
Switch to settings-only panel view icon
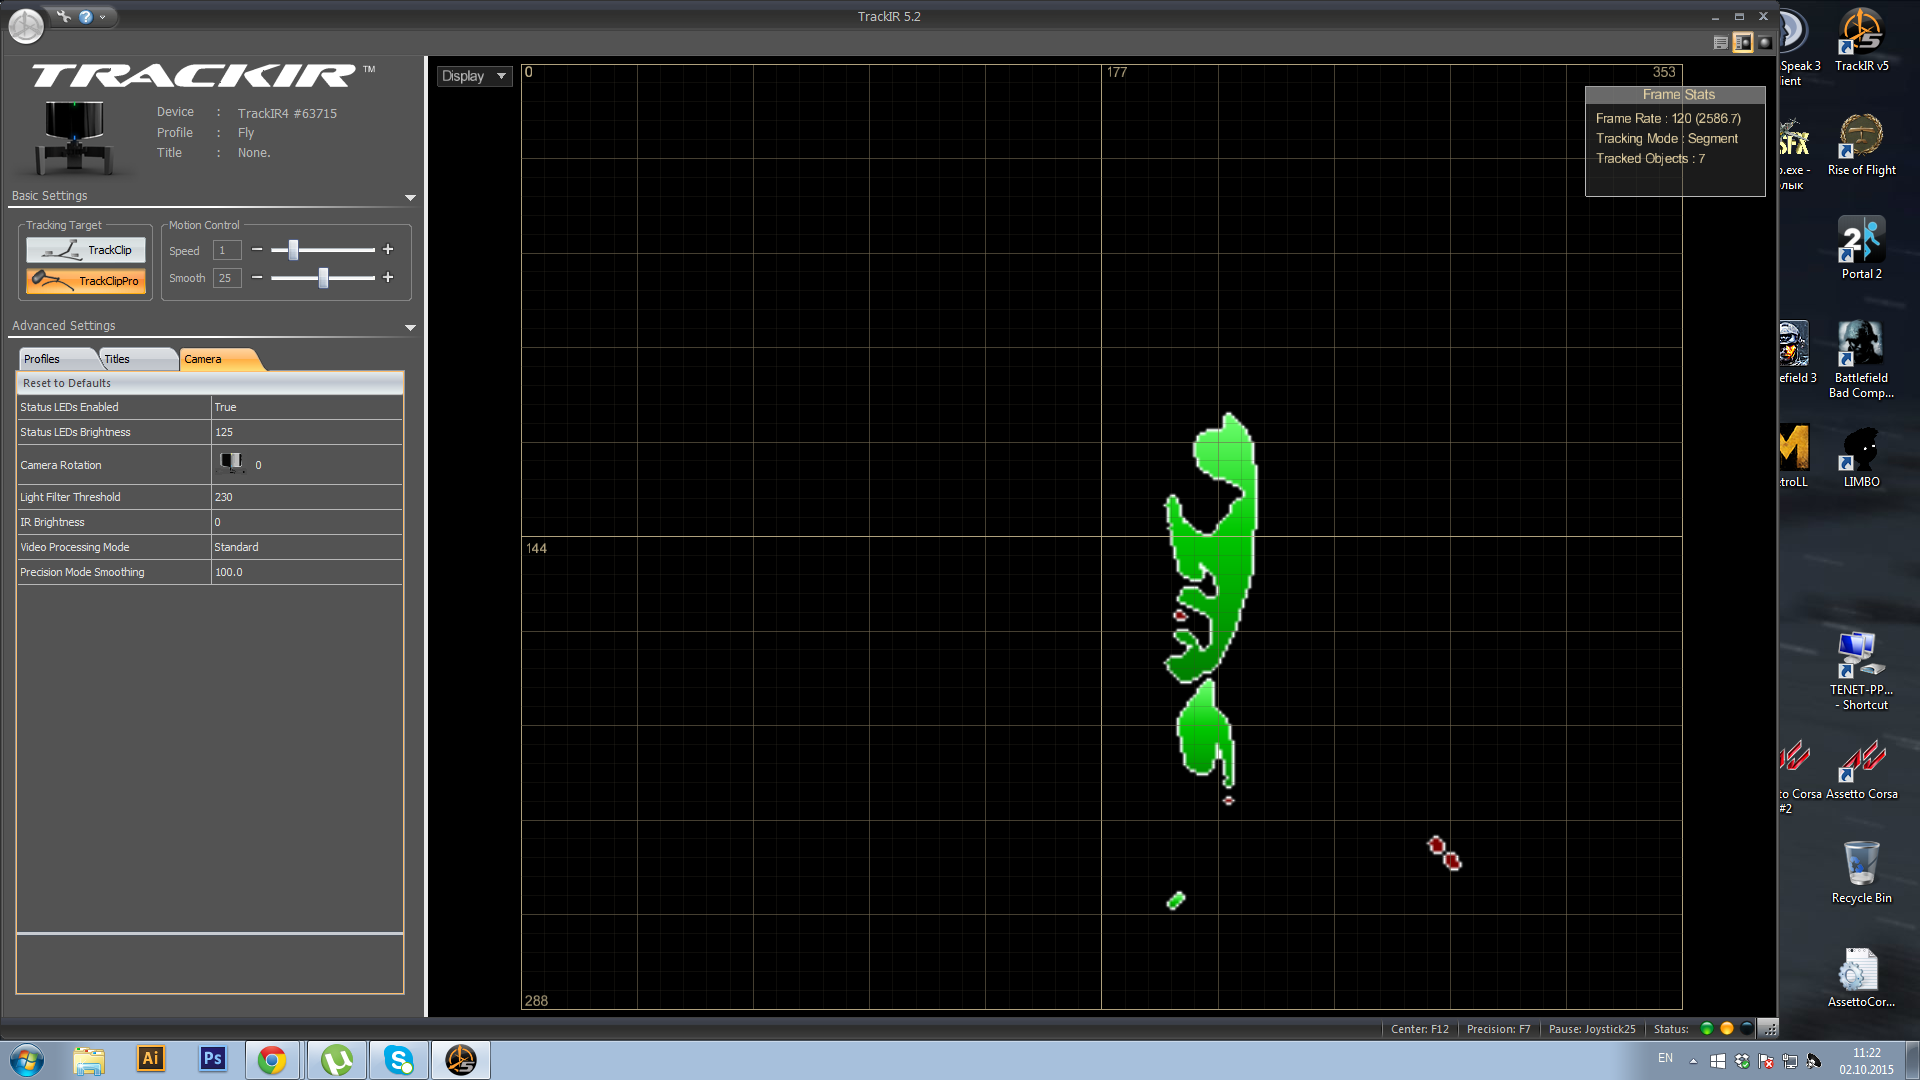coord(1720,43)
